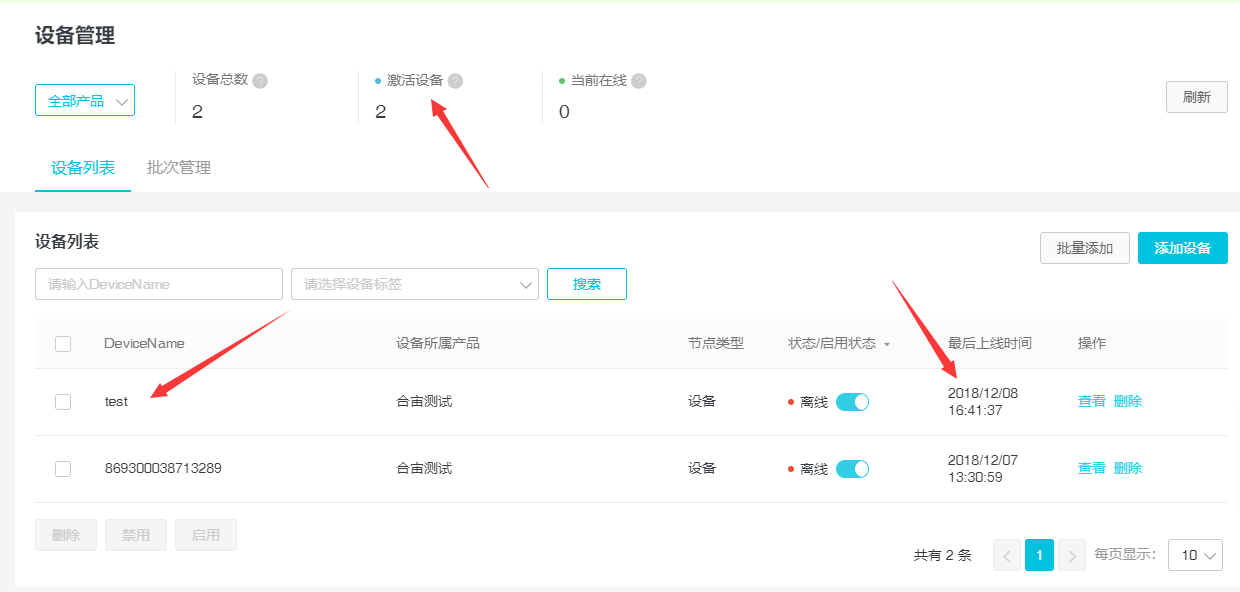
Task: Click the 添加设备 button
Action: pyautogui.click(x=1182, y=248)
